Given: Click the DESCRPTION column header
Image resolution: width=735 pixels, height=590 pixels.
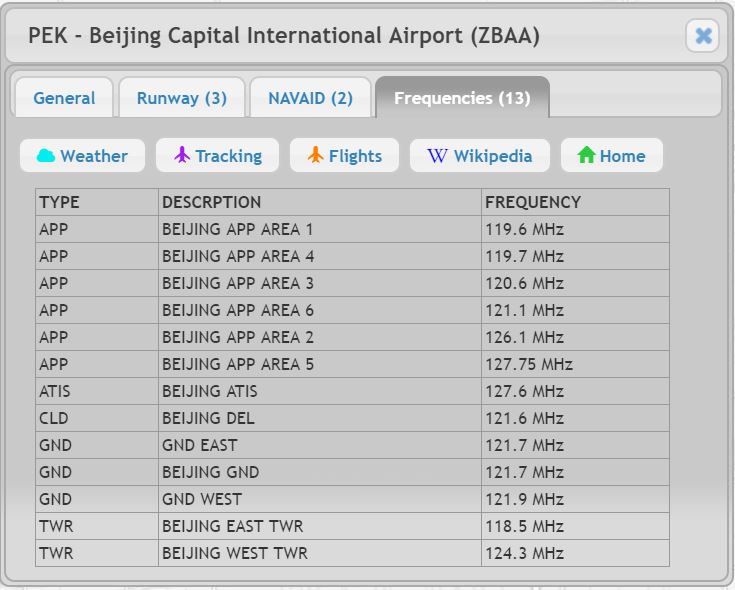Looking at the screenshot, I should point(320,202).
